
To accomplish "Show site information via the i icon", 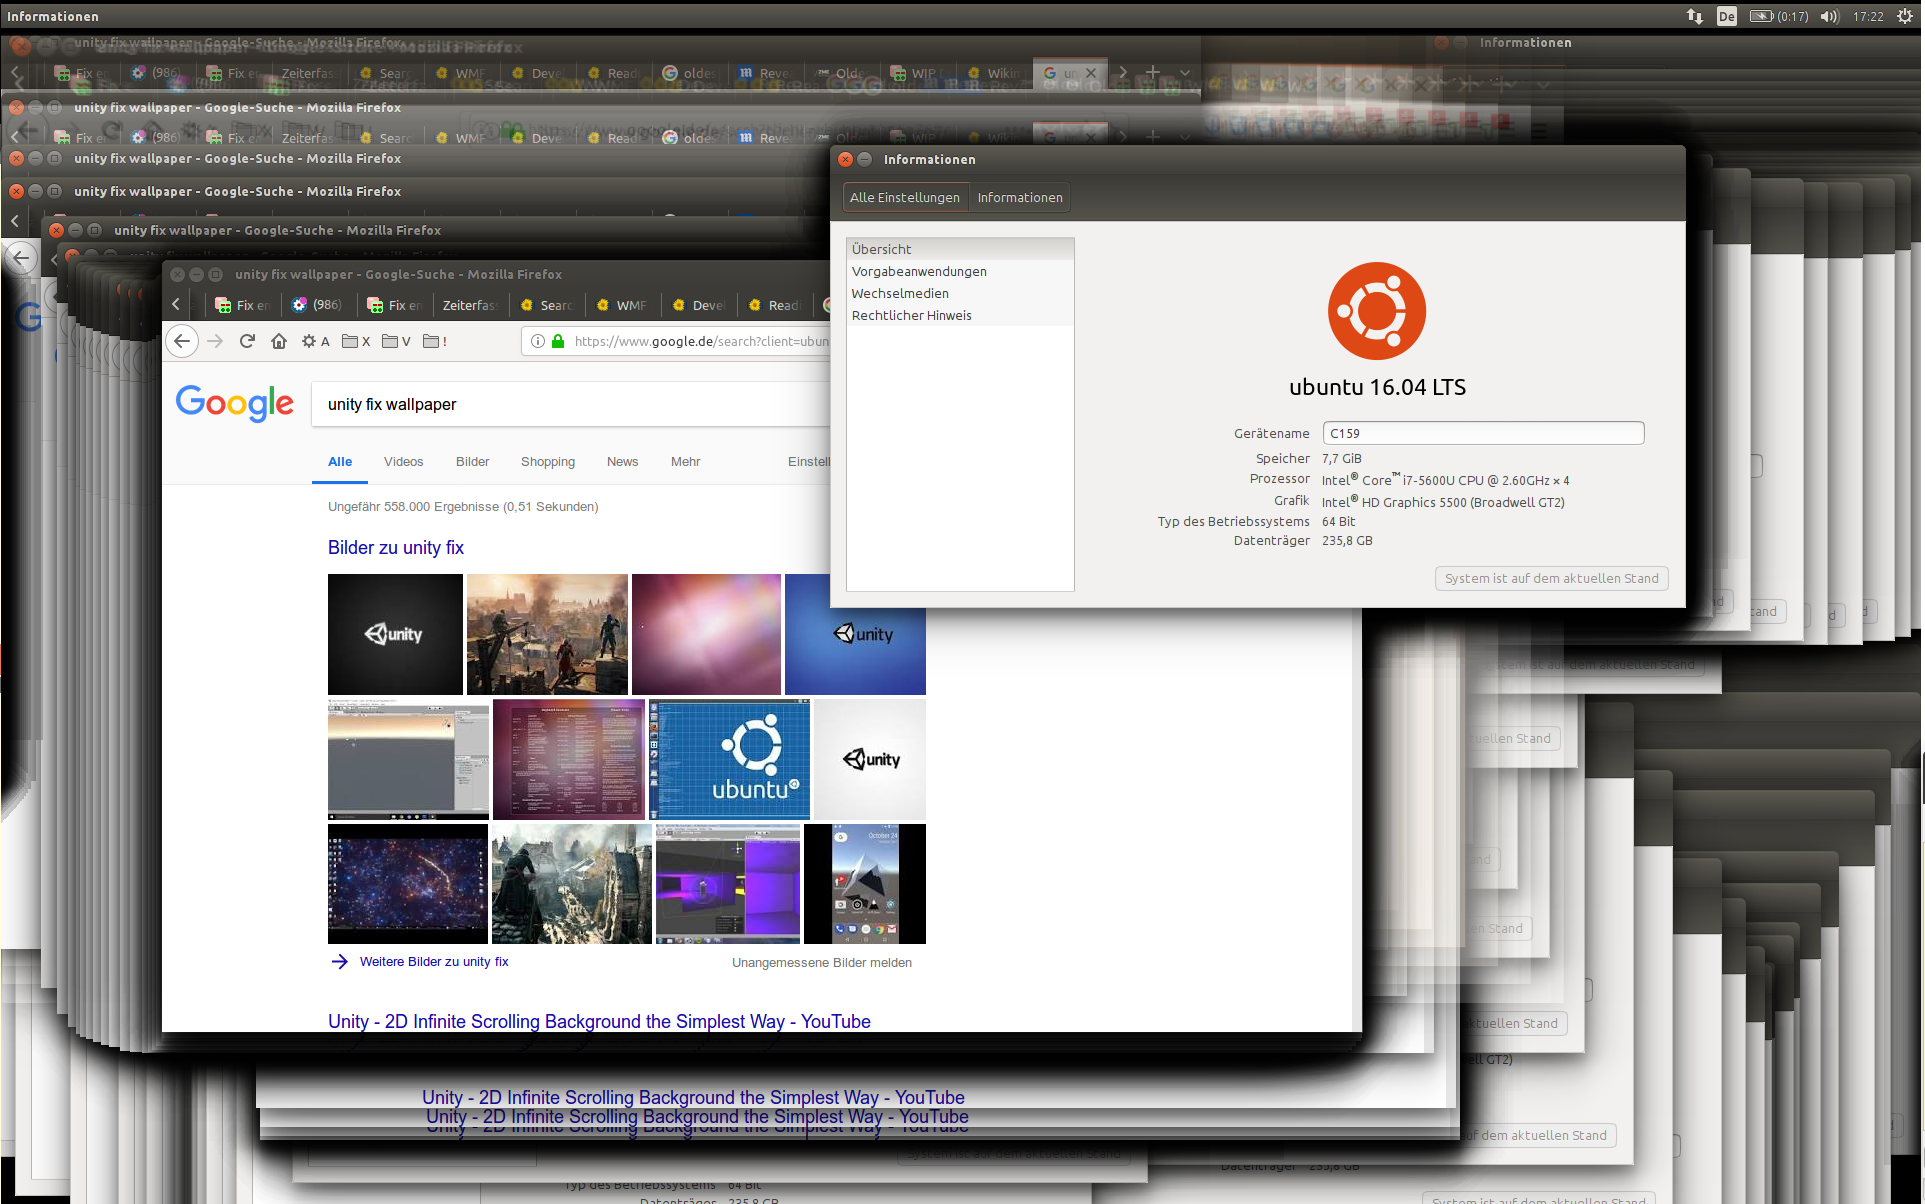I will coord(538,341).
